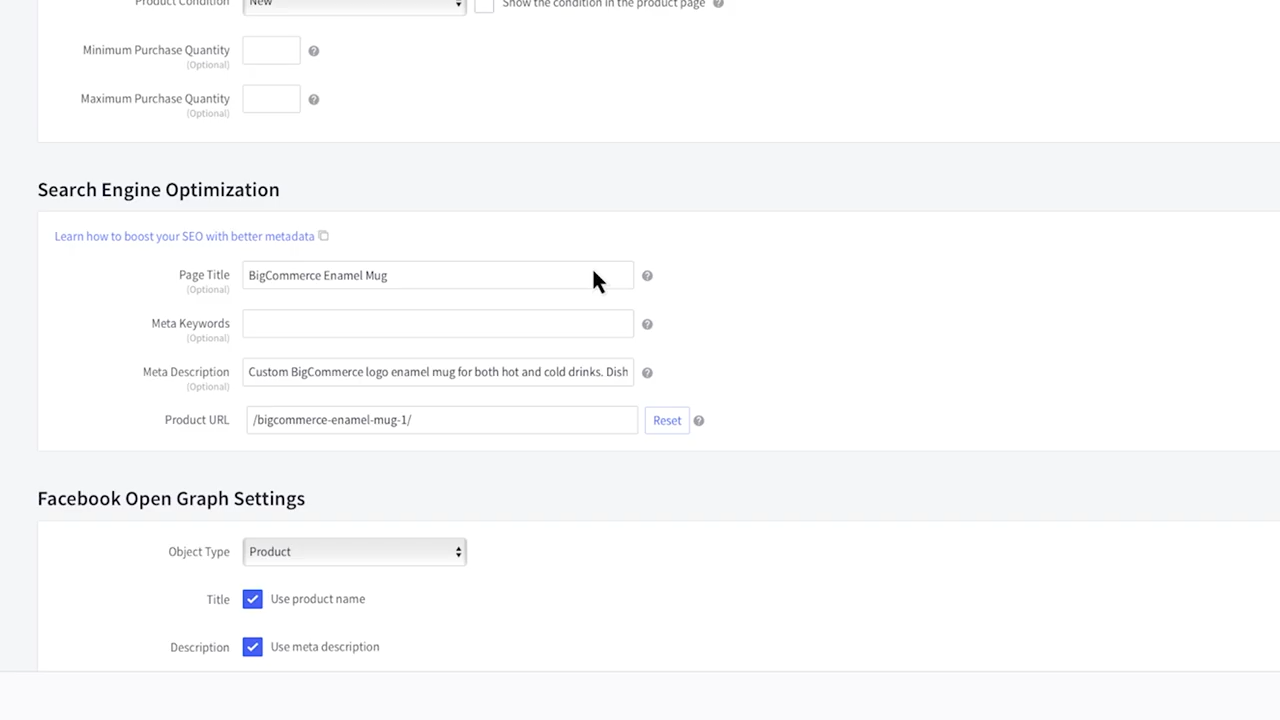Enable showing the condition on the product page
The image size is (1280, 720).
point(484,5)
